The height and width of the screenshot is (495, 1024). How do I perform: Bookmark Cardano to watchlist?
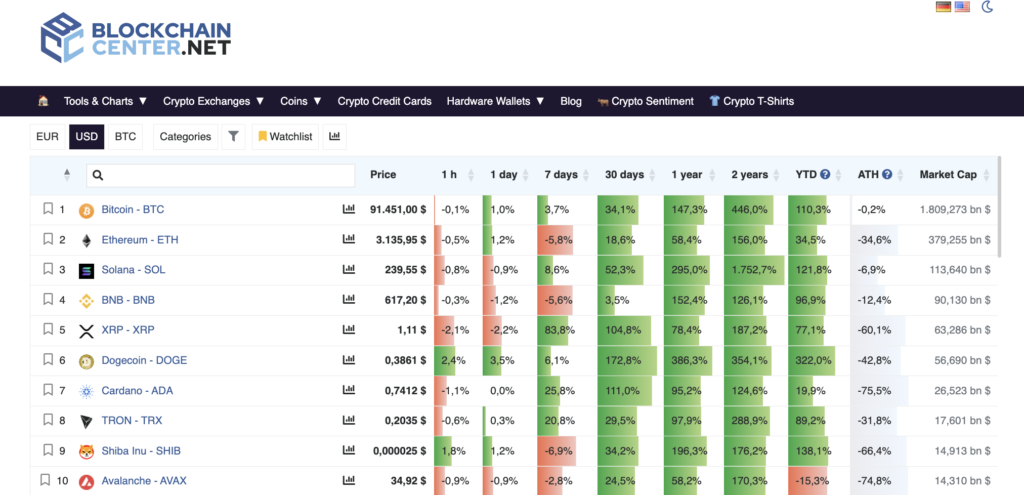pyautogui.click(x=48, y=390)
